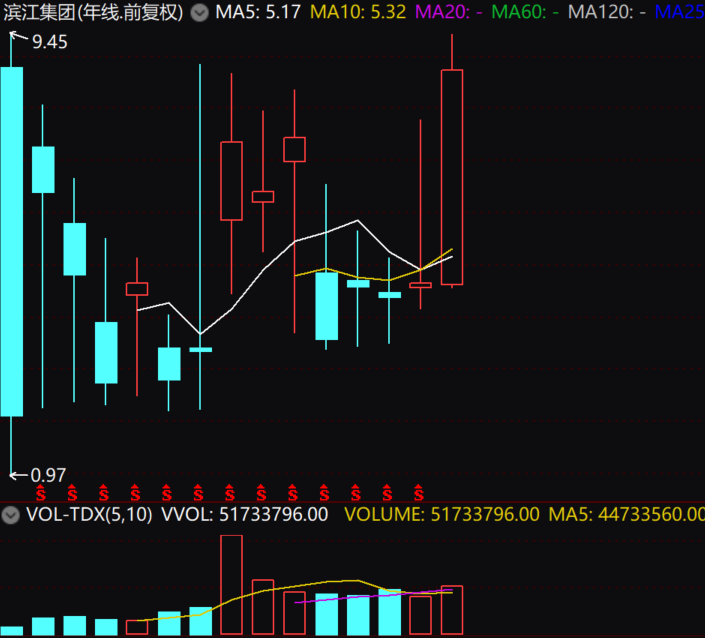Open dropdown next to 滨江集团 chart title
Viewport: 705px width, 638px height.
pyautogui.click(x=200, y=13)
